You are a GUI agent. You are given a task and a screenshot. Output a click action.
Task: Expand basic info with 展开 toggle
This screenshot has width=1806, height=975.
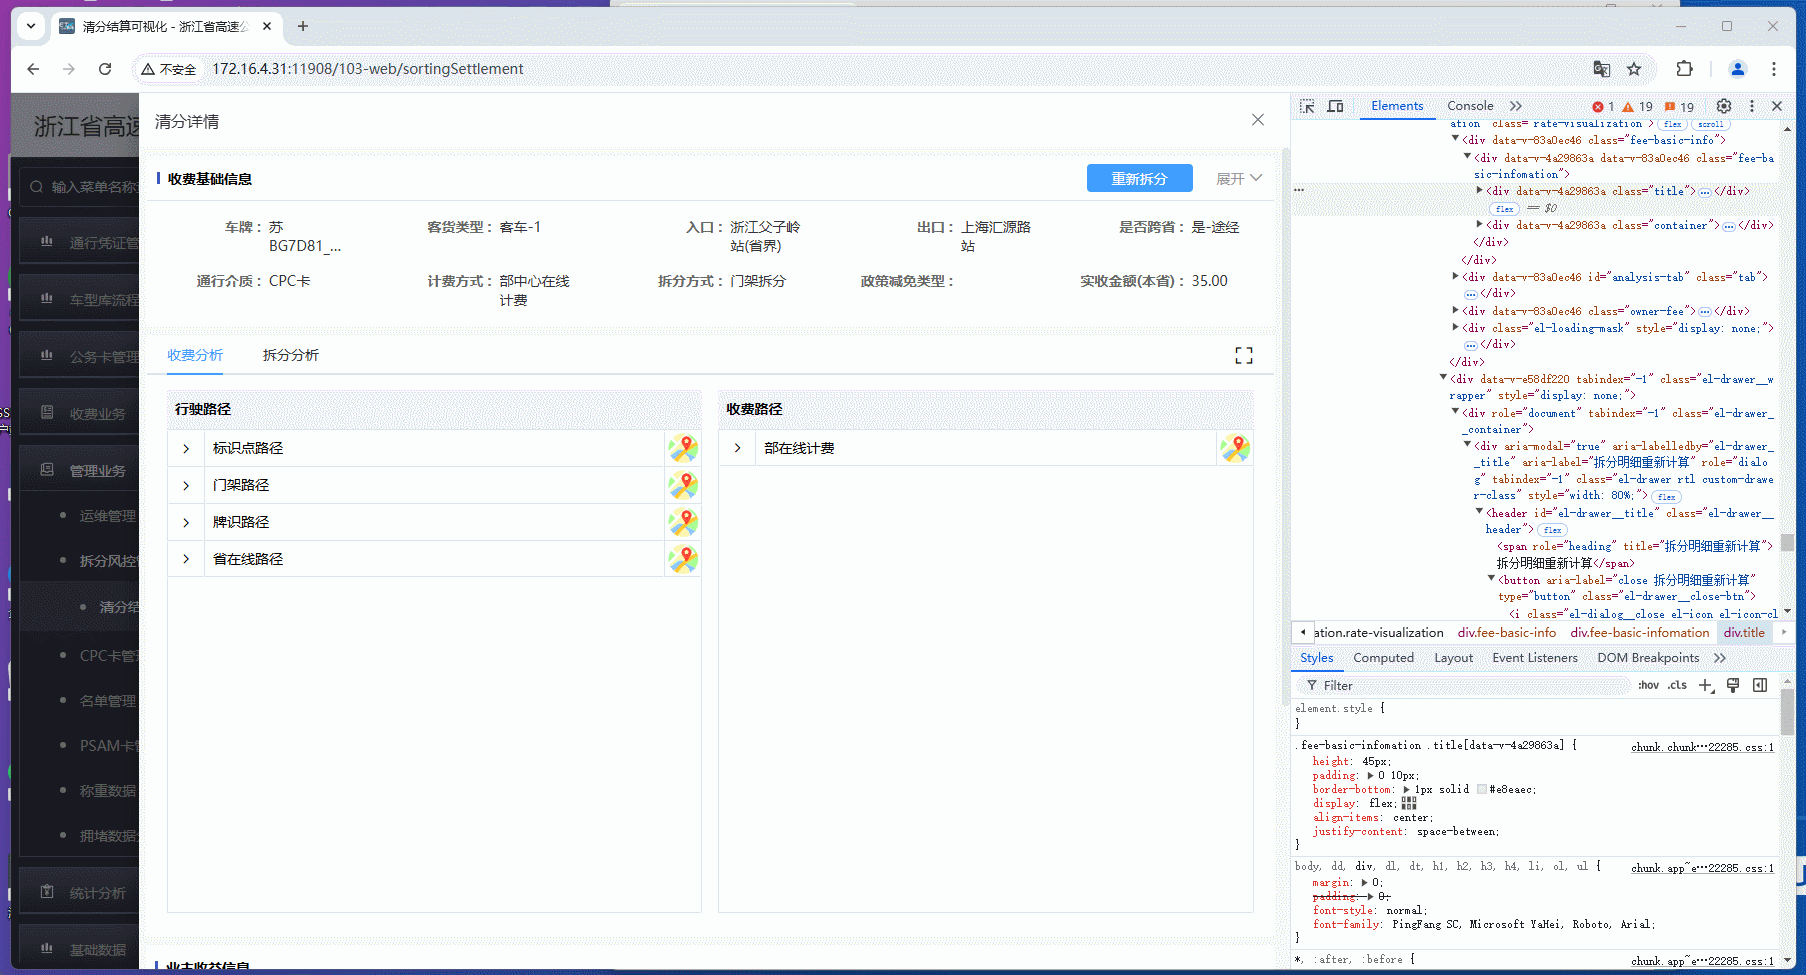point(1239,179)
